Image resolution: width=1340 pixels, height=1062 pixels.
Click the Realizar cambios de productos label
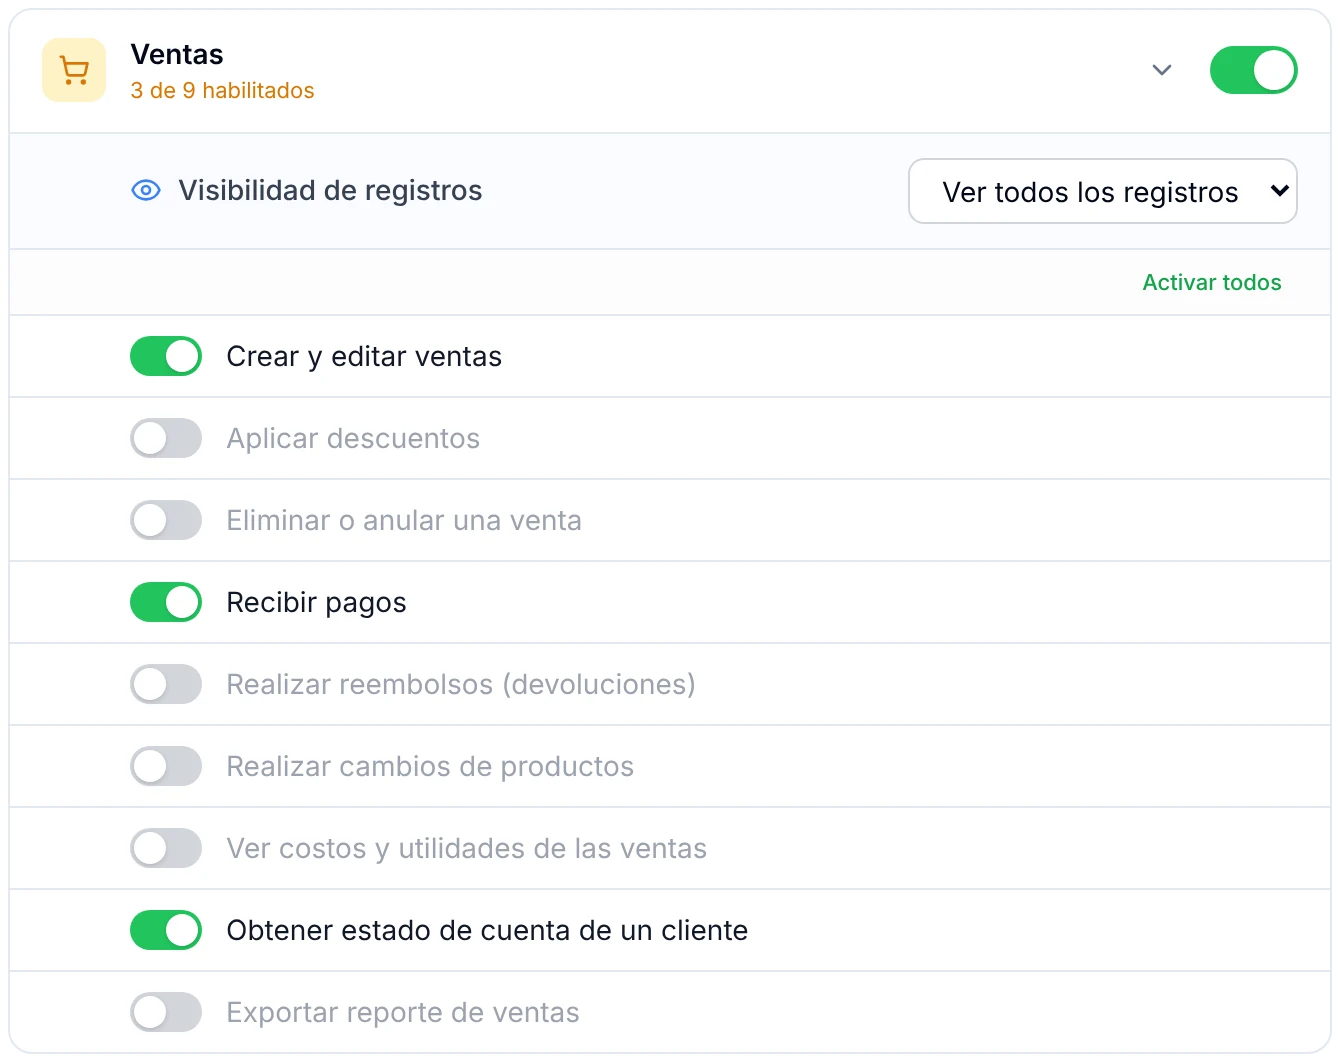click(x=430, y=766)
